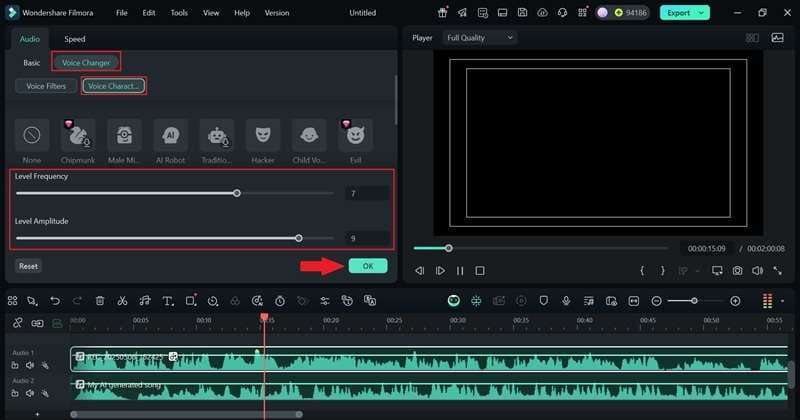Click the Delete trash icon
Viewport: 800px width, 420px height.
point(100,301)
